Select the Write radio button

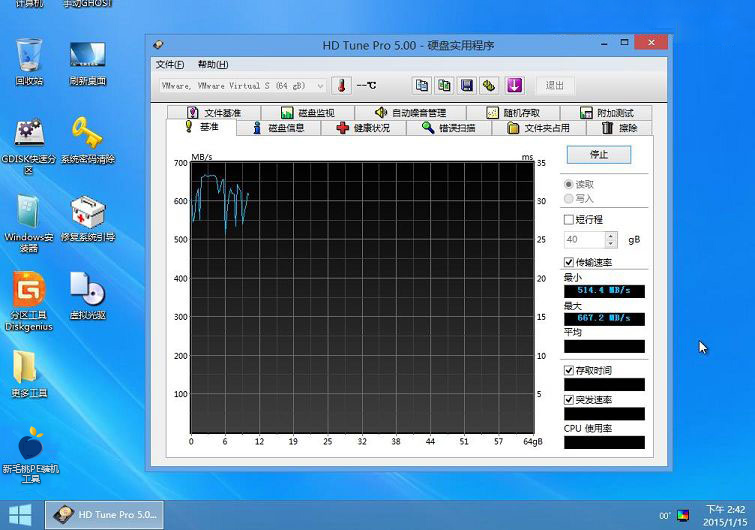pos(569,198)
